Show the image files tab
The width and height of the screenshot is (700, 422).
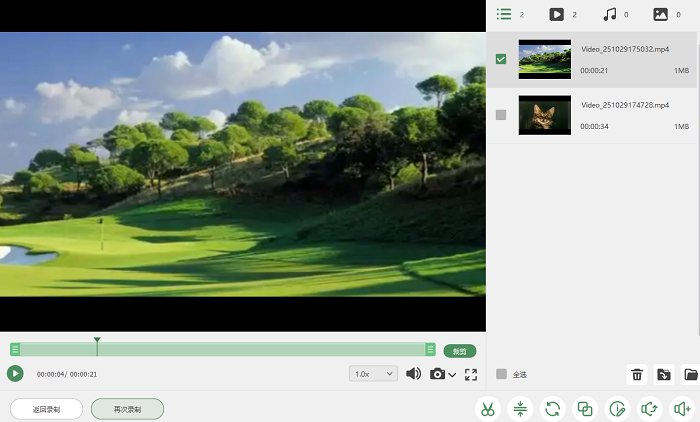coord(667,14)
